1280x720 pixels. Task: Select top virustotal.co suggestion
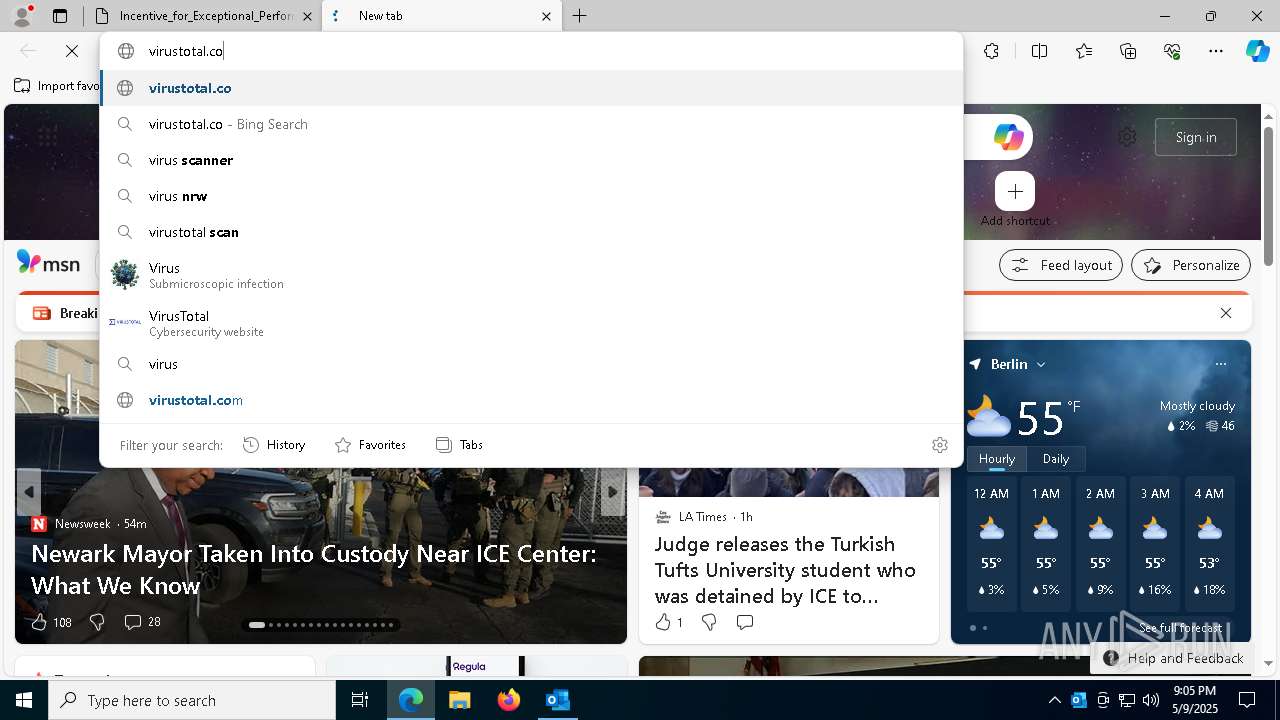coord(531,88)
